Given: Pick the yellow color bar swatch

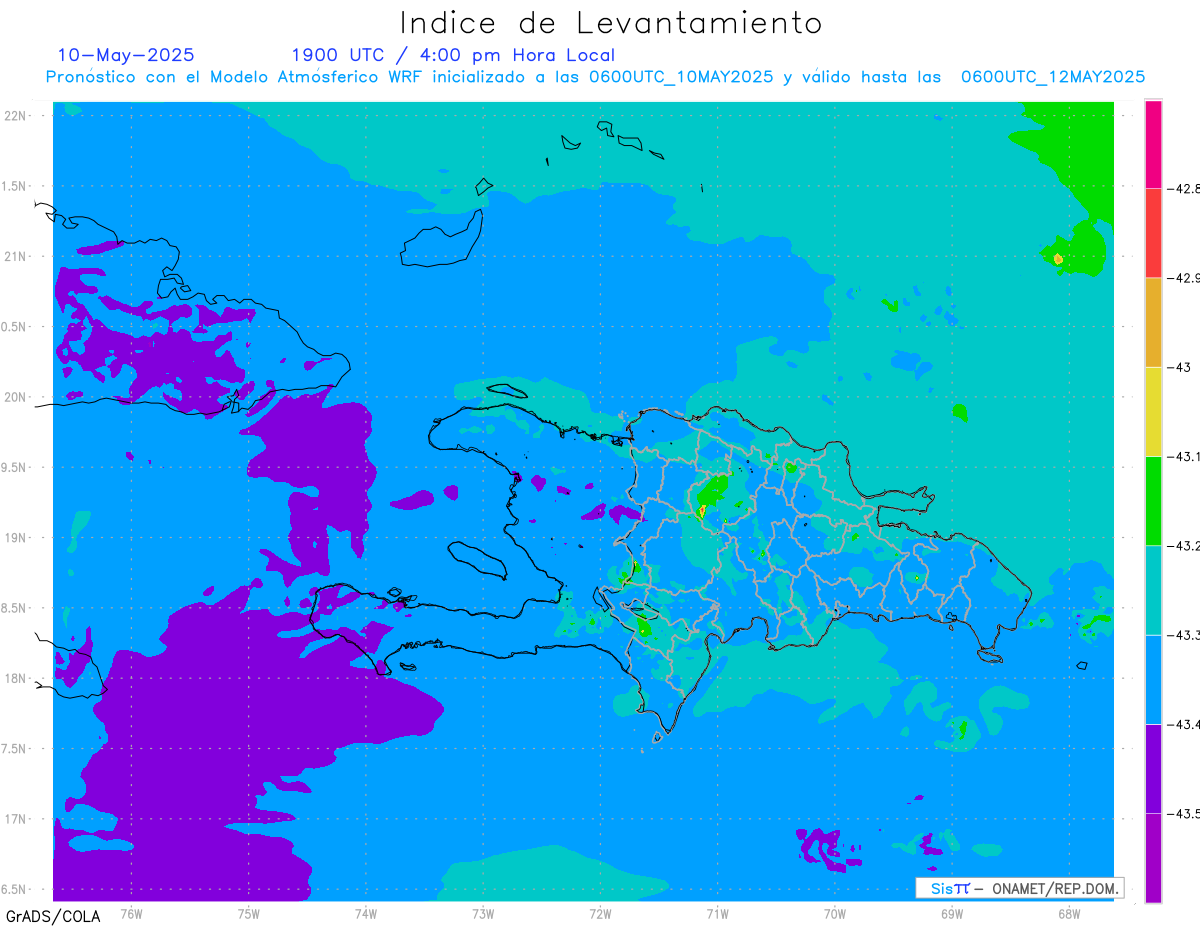Looking at the screenshot, I should (1153, 411).
